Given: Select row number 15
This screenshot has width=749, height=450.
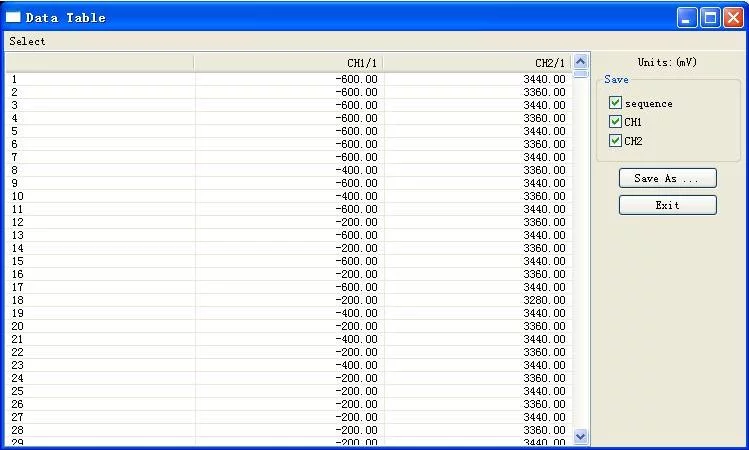Looking at the screenshot, I should click(x=18, y=261).
